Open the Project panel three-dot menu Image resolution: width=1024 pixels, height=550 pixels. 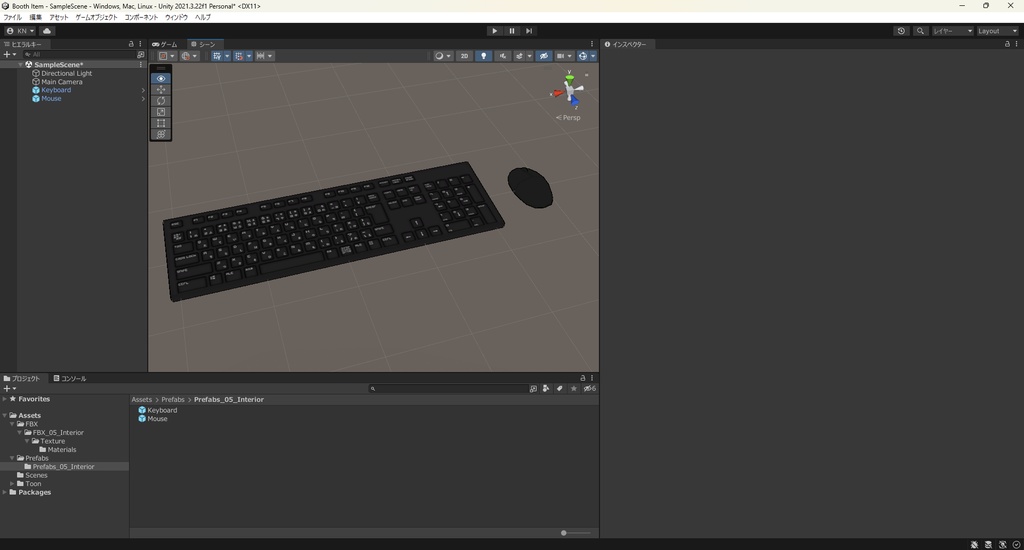[592, 378]
